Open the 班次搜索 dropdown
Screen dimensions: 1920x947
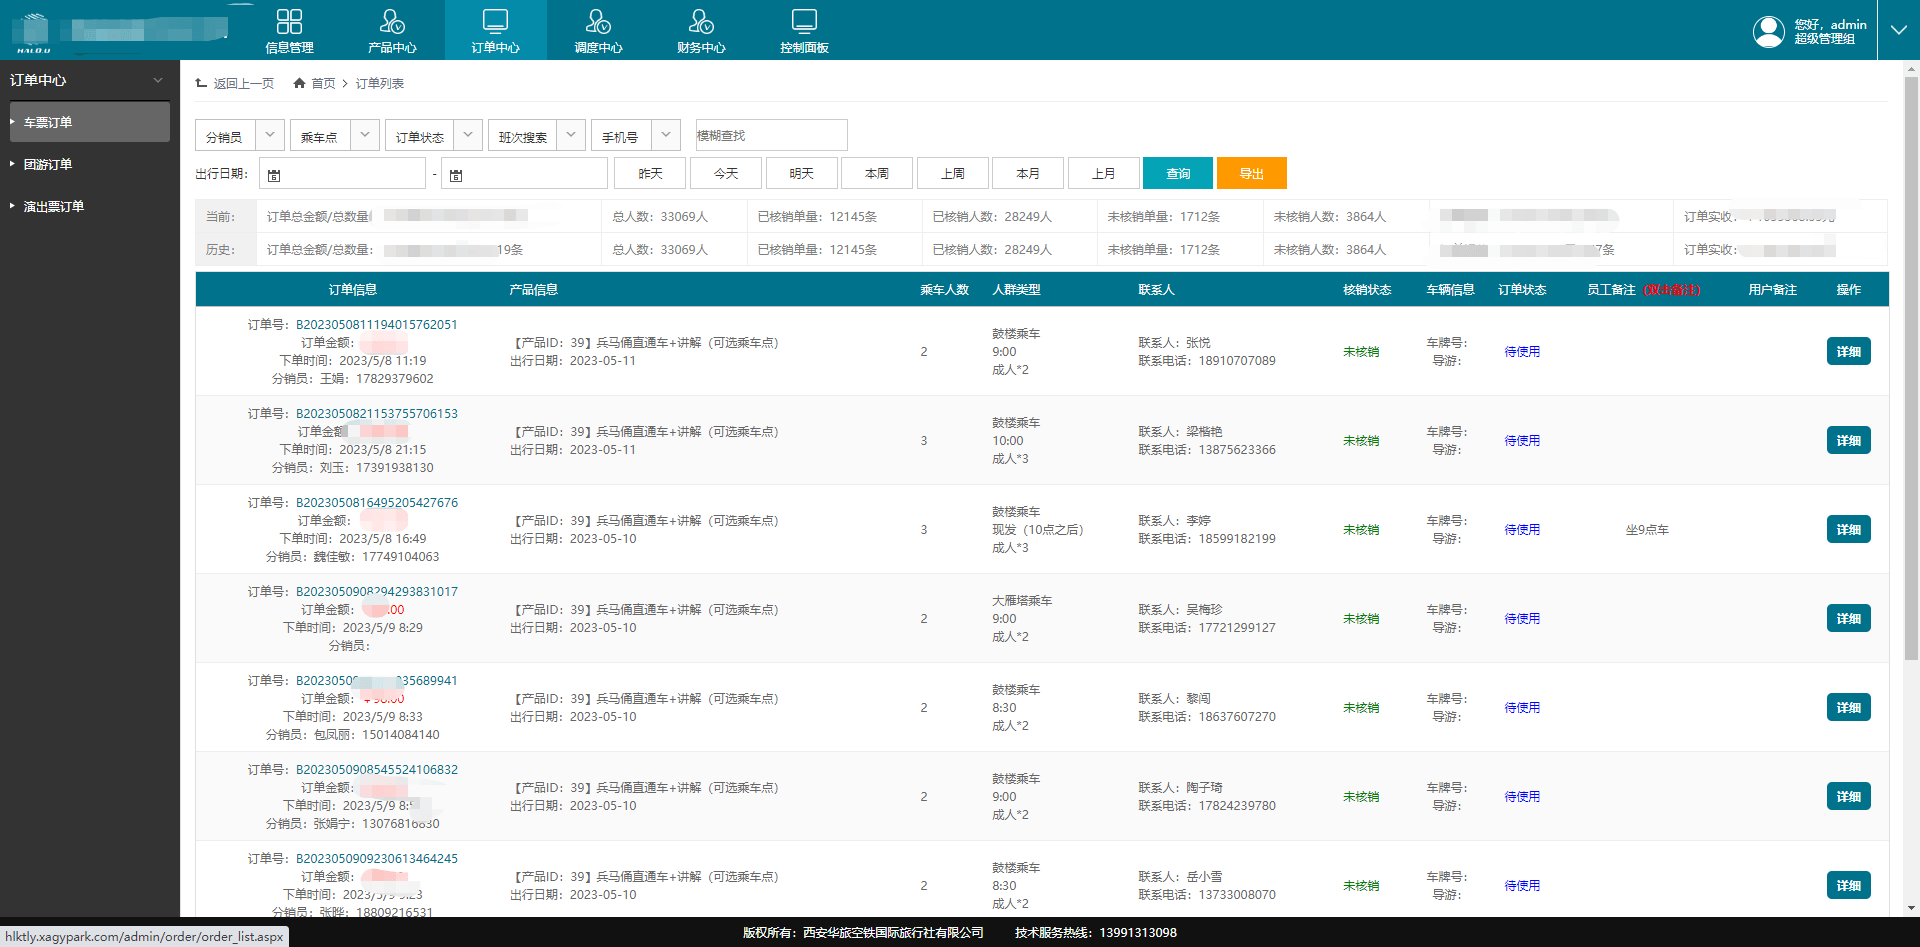[x=537, y=135]
